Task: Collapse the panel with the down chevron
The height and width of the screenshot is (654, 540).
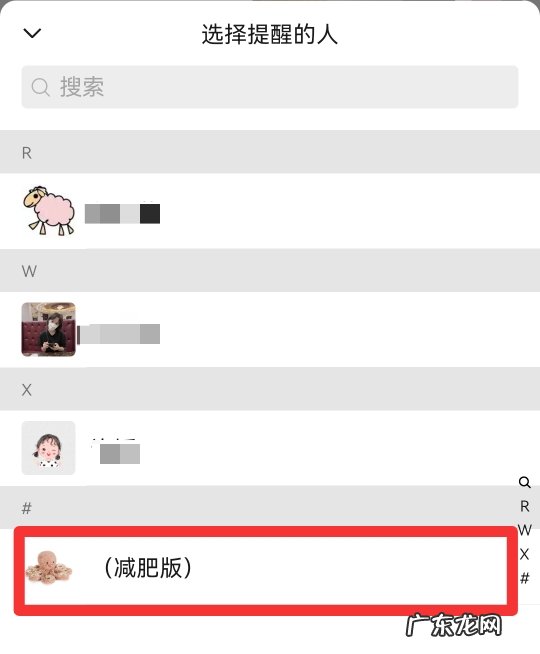Action: 32,33
